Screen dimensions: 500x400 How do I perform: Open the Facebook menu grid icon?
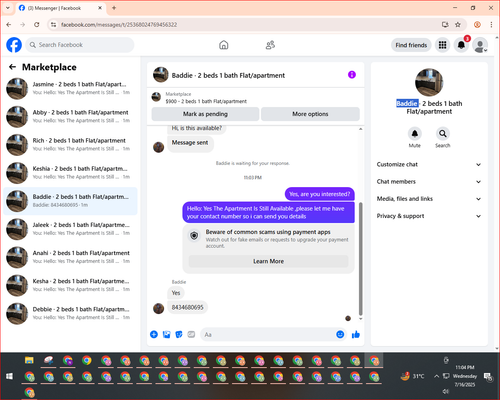pos(442,45)
